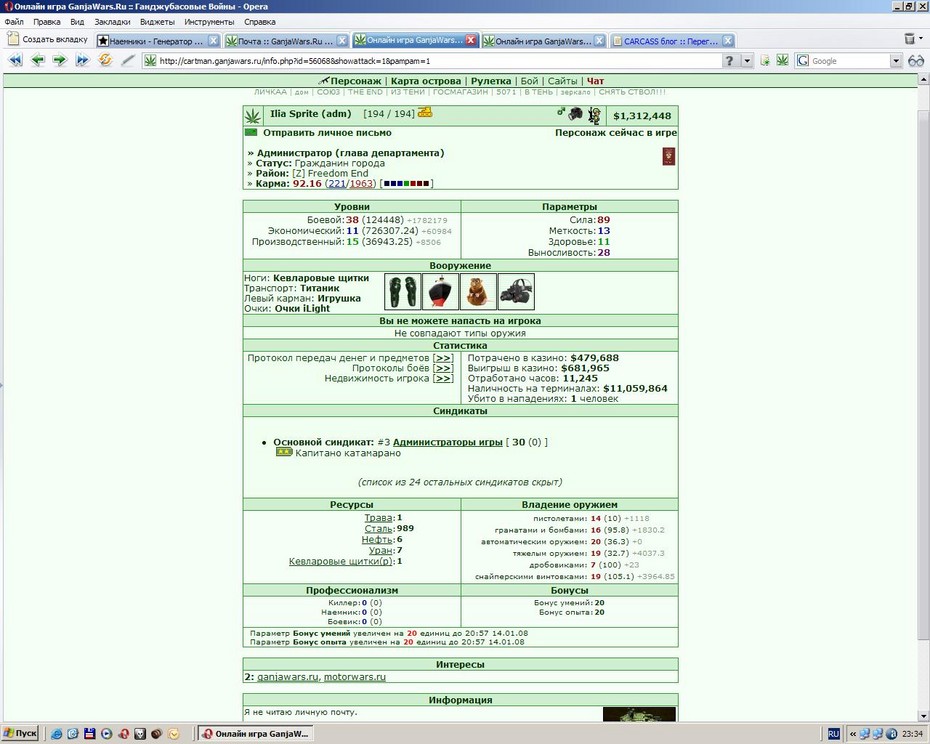Click inside the Google search field
The image size is (930, 744).
pyautogui.click(x=849, y=61)
